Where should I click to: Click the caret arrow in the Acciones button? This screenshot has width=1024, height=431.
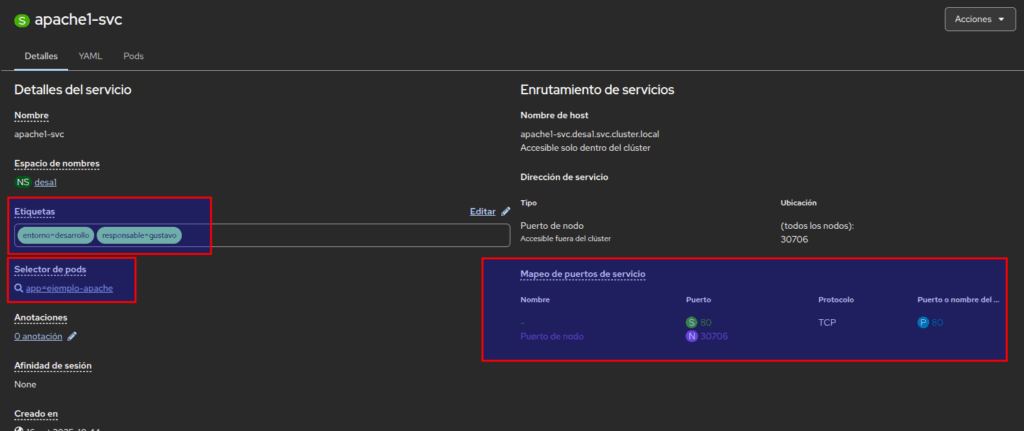pos(1000,19)
